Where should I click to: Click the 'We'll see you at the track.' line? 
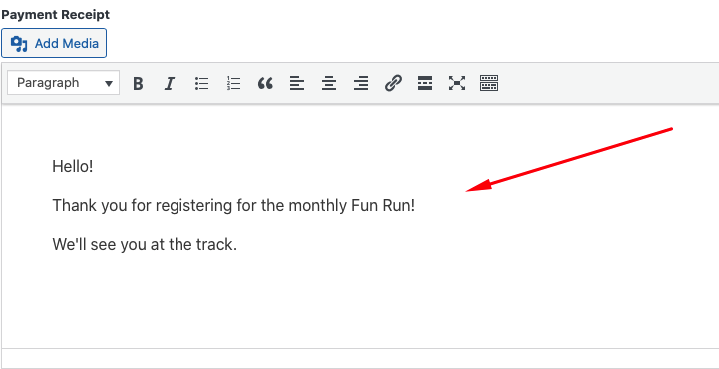144,244
